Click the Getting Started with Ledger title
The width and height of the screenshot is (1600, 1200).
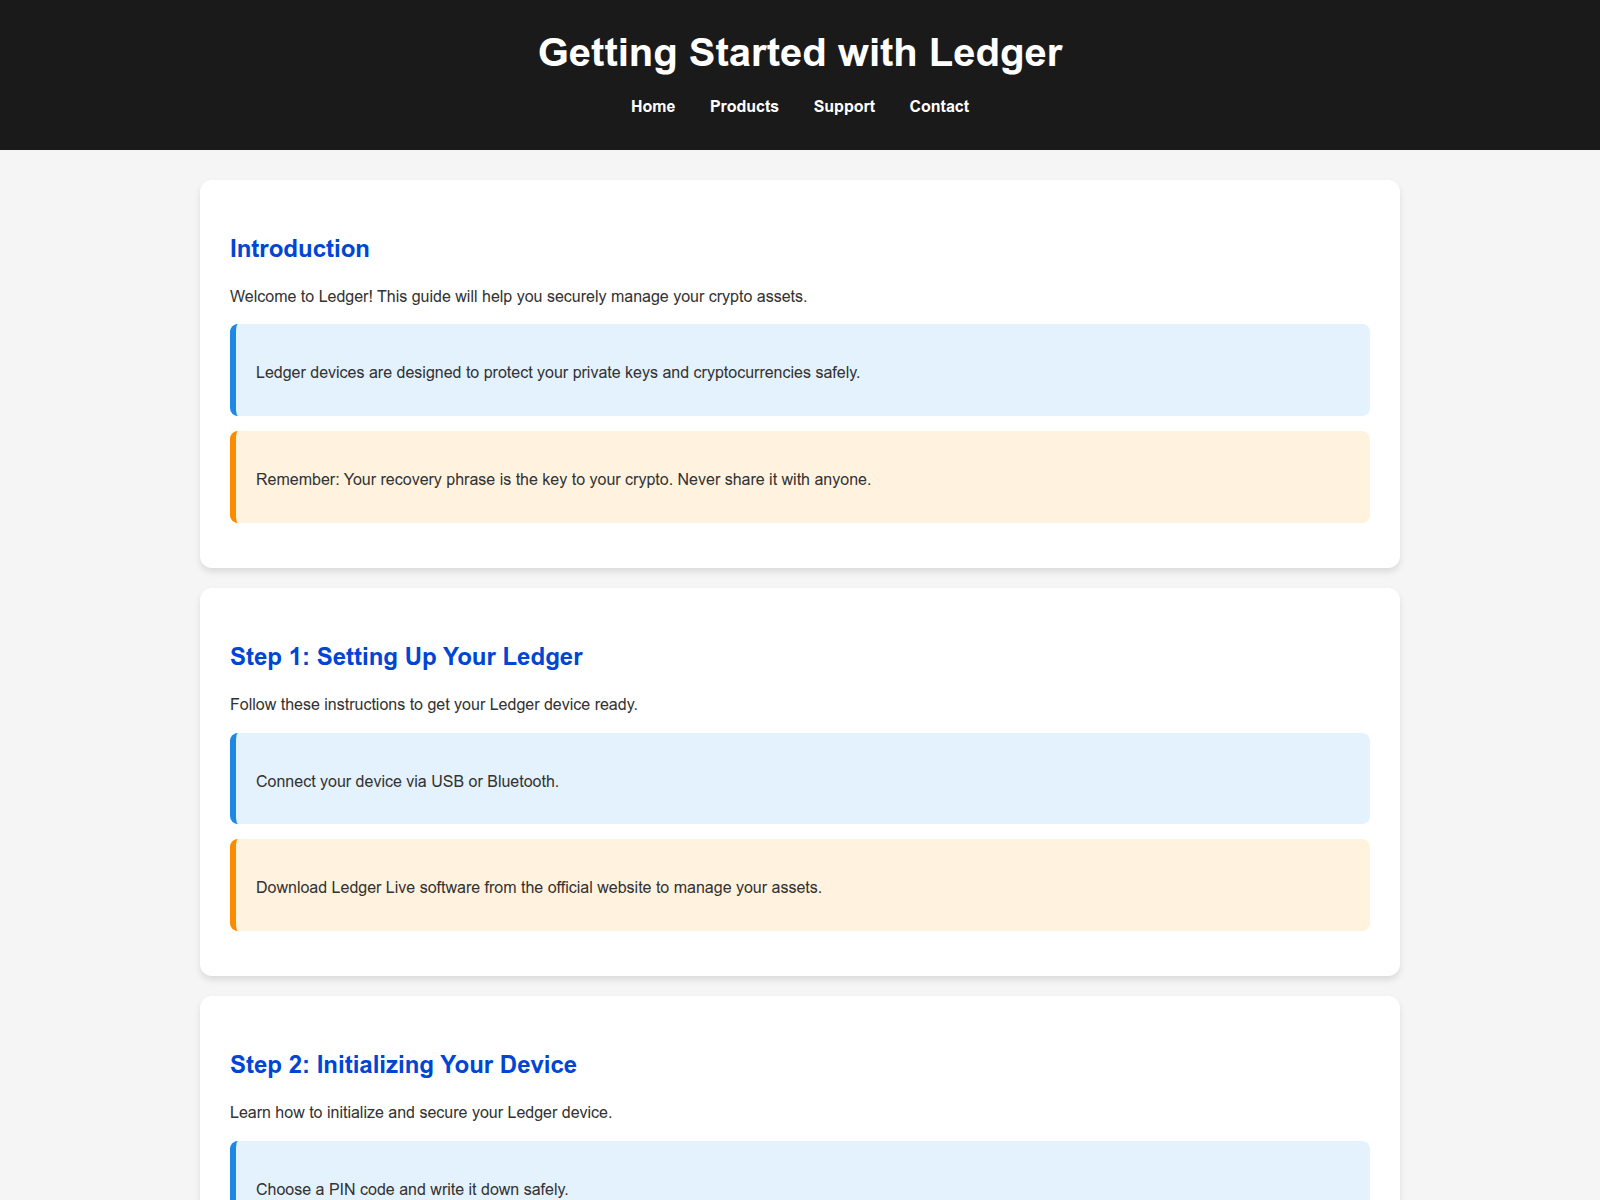pos(800,53)
